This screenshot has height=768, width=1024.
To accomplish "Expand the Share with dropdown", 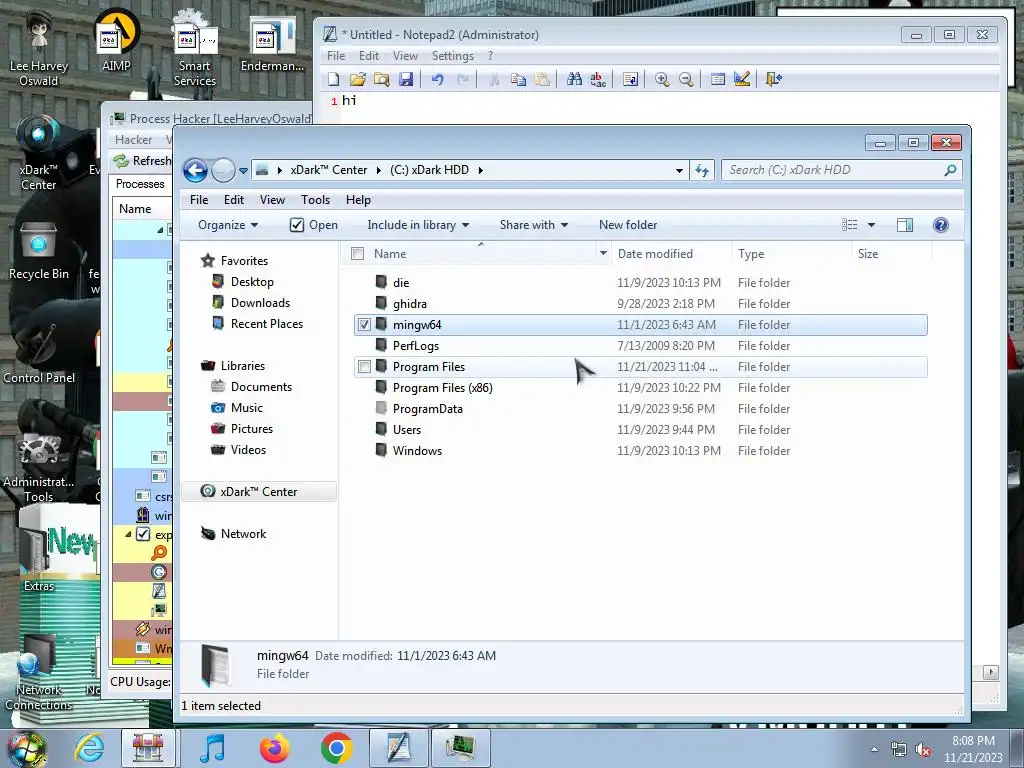I will pos(534,225).
